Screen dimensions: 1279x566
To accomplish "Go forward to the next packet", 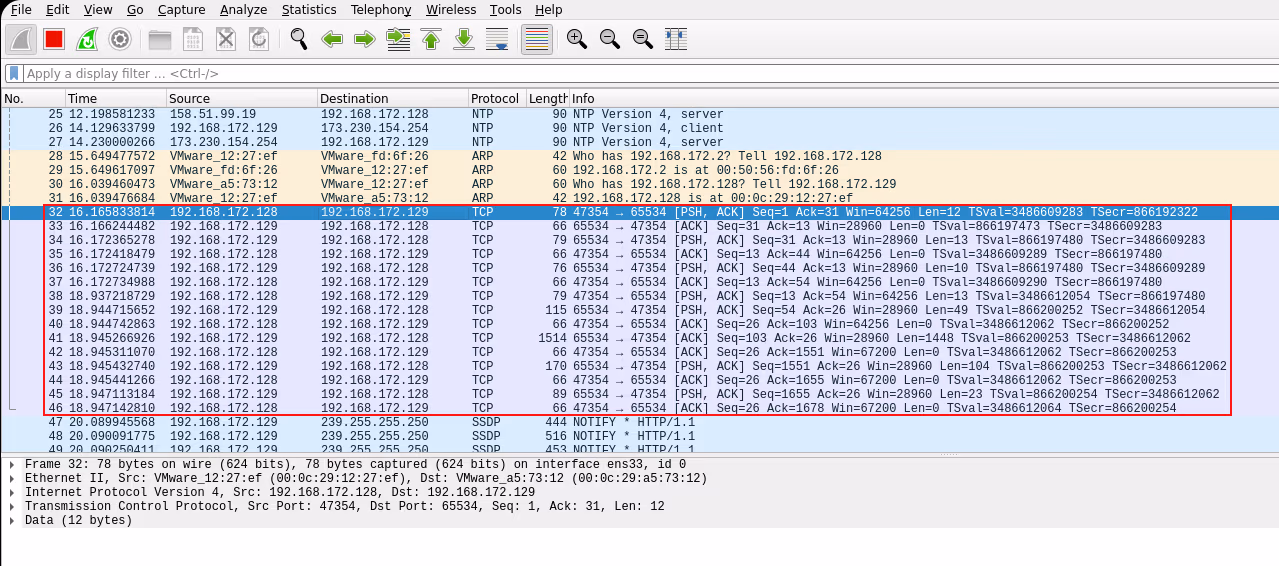I will 365,40.
